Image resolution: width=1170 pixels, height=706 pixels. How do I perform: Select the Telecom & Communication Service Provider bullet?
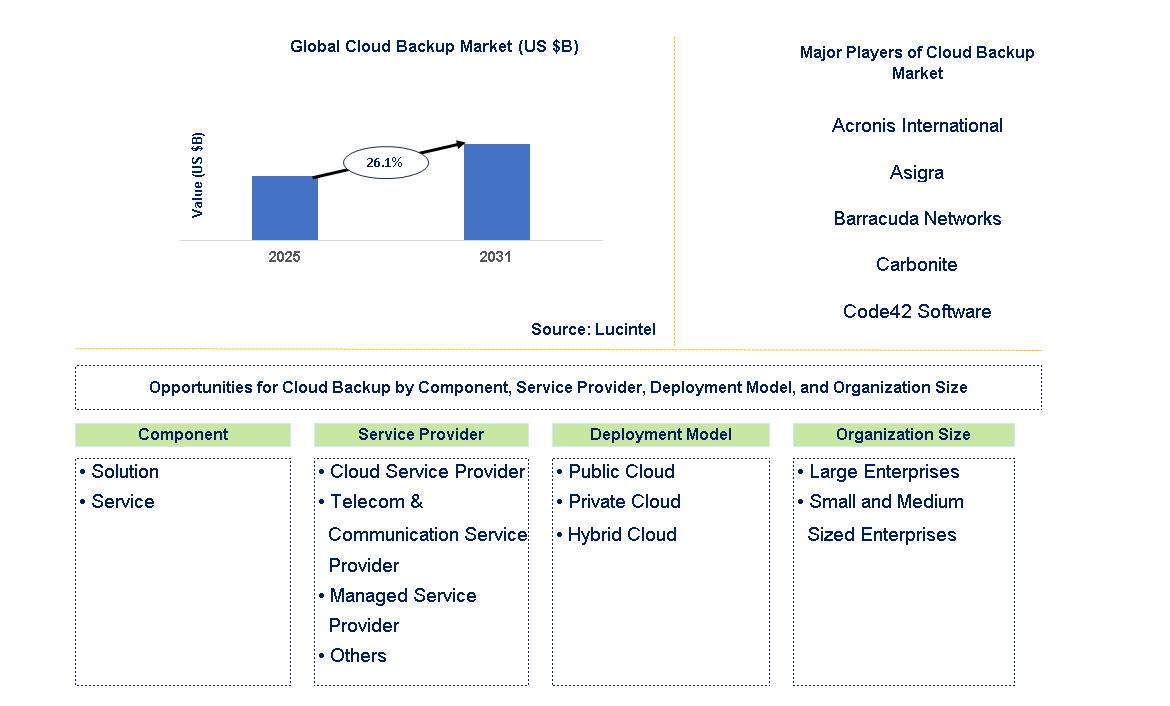[x=423, y=533]
